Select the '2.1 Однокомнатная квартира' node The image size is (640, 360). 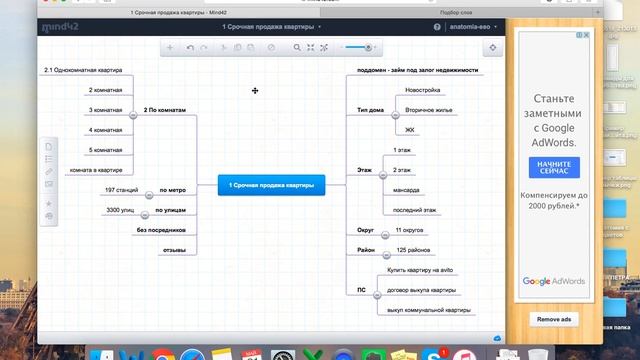pyautogui.click(x=83, y=70)
